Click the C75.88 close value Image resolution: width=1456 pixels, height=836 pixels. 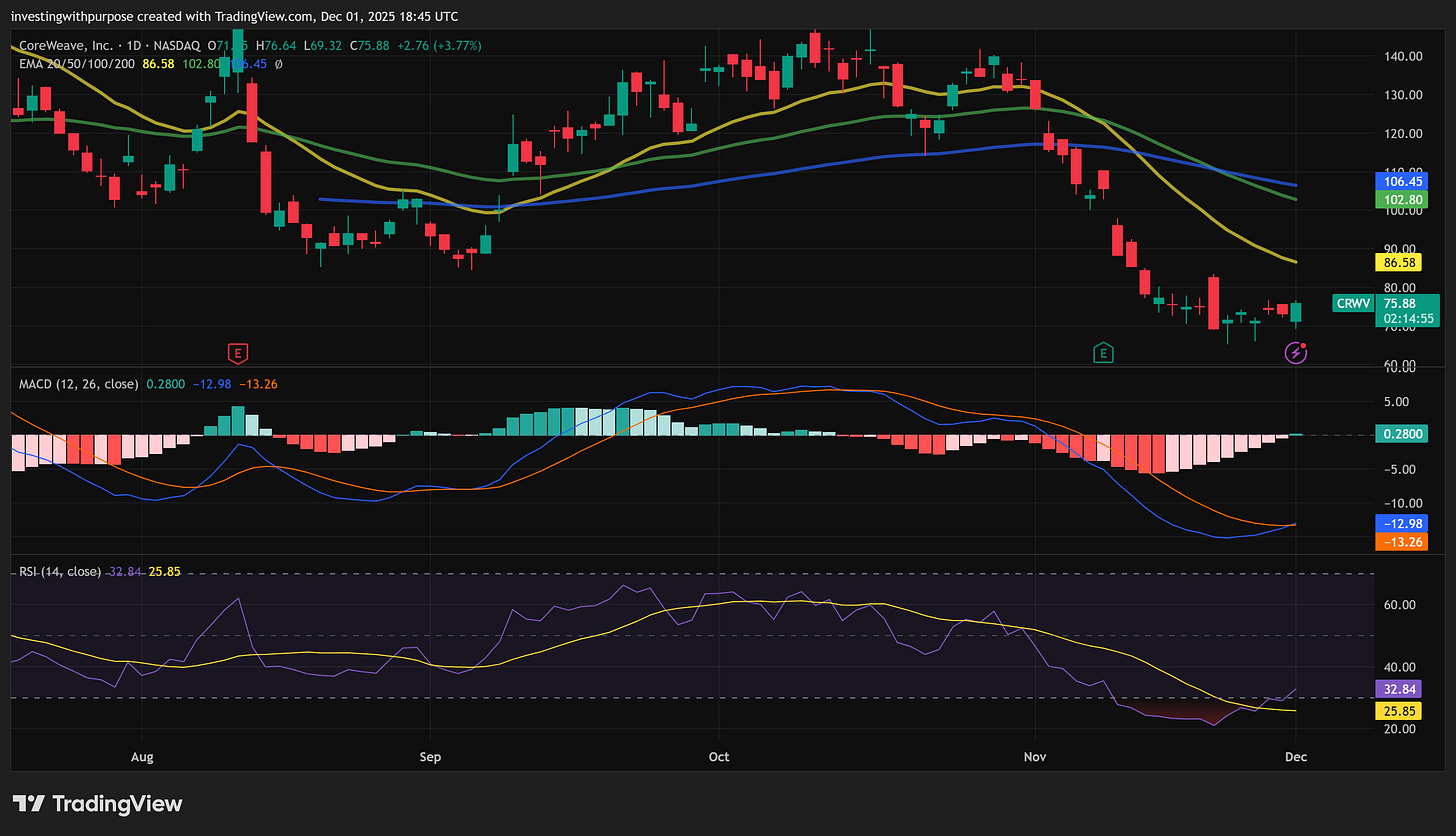pos(369,45)
